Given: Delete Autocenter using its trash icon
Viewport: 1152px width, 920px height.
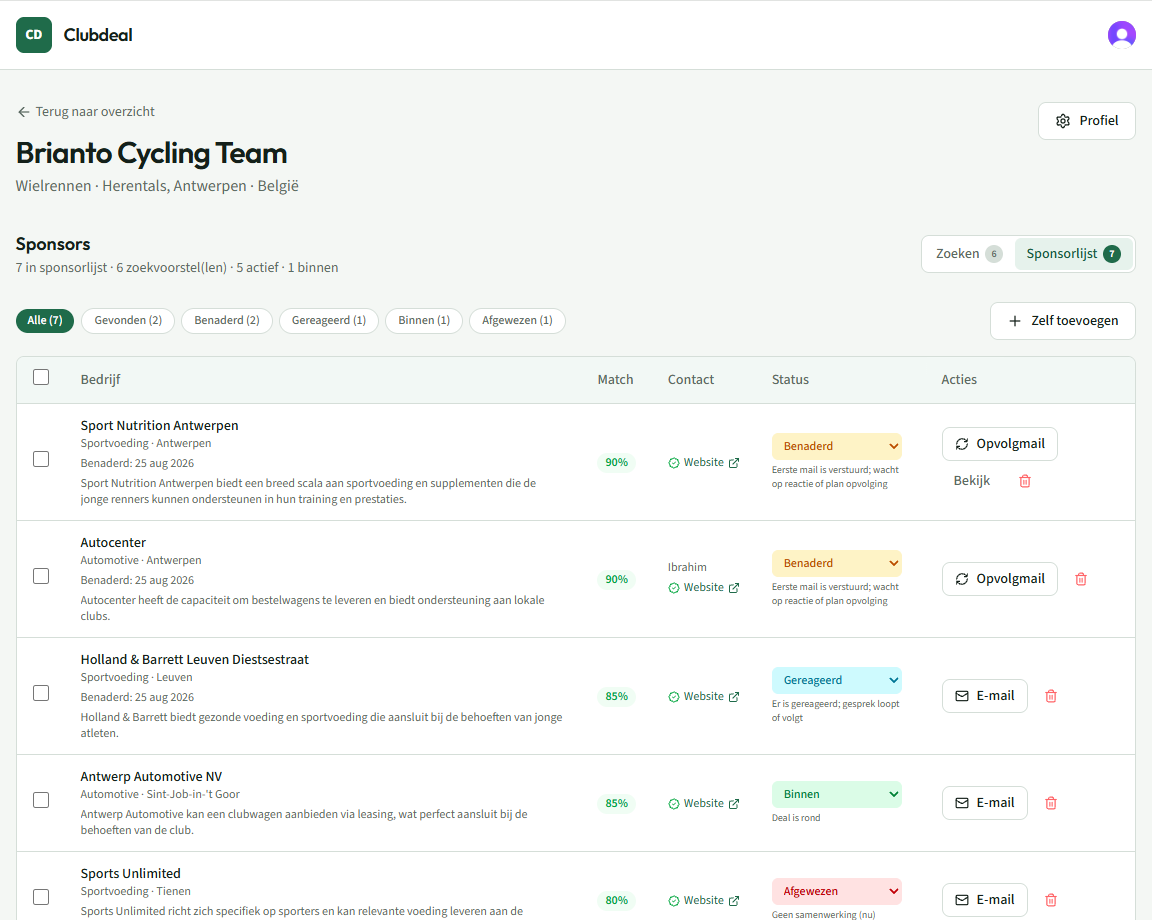Looking at the screenshot, I should [1081, 579].
